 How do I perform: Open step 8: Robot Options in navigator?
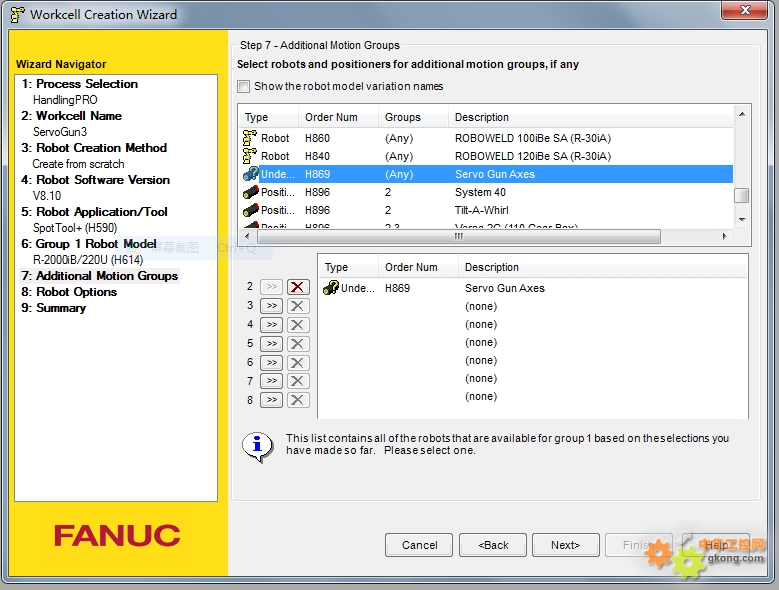(x=69, y=292)
